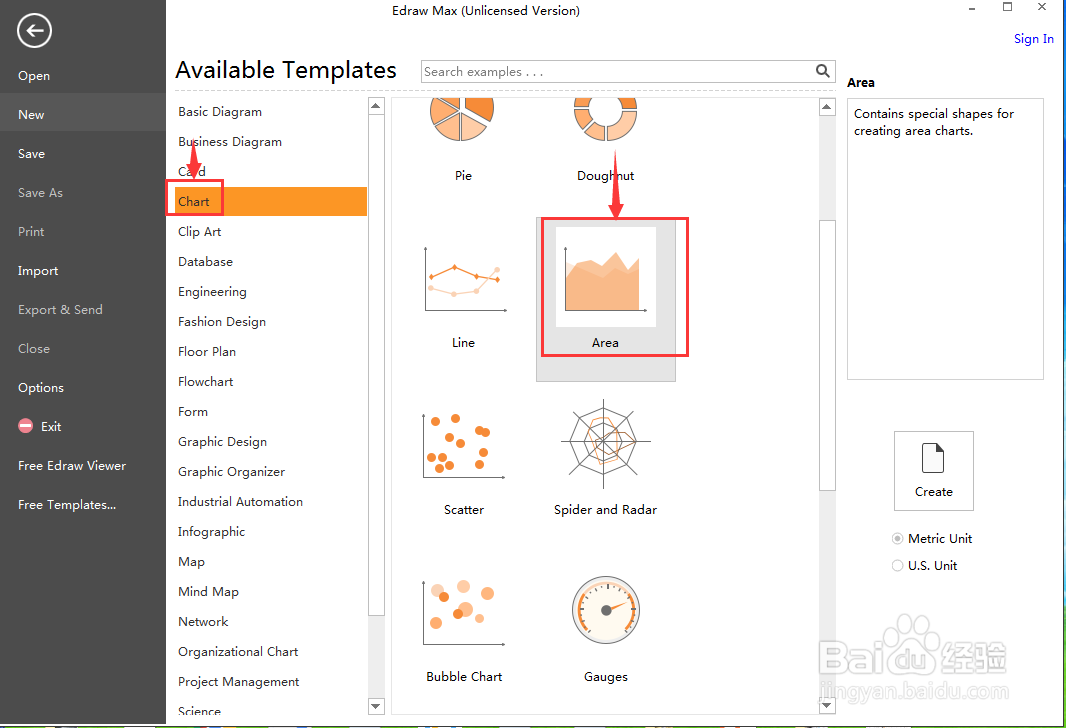This screenshot has width=1066, height=728.
Task: Click the category list scrollbar thumb
Action: (376, 365)
